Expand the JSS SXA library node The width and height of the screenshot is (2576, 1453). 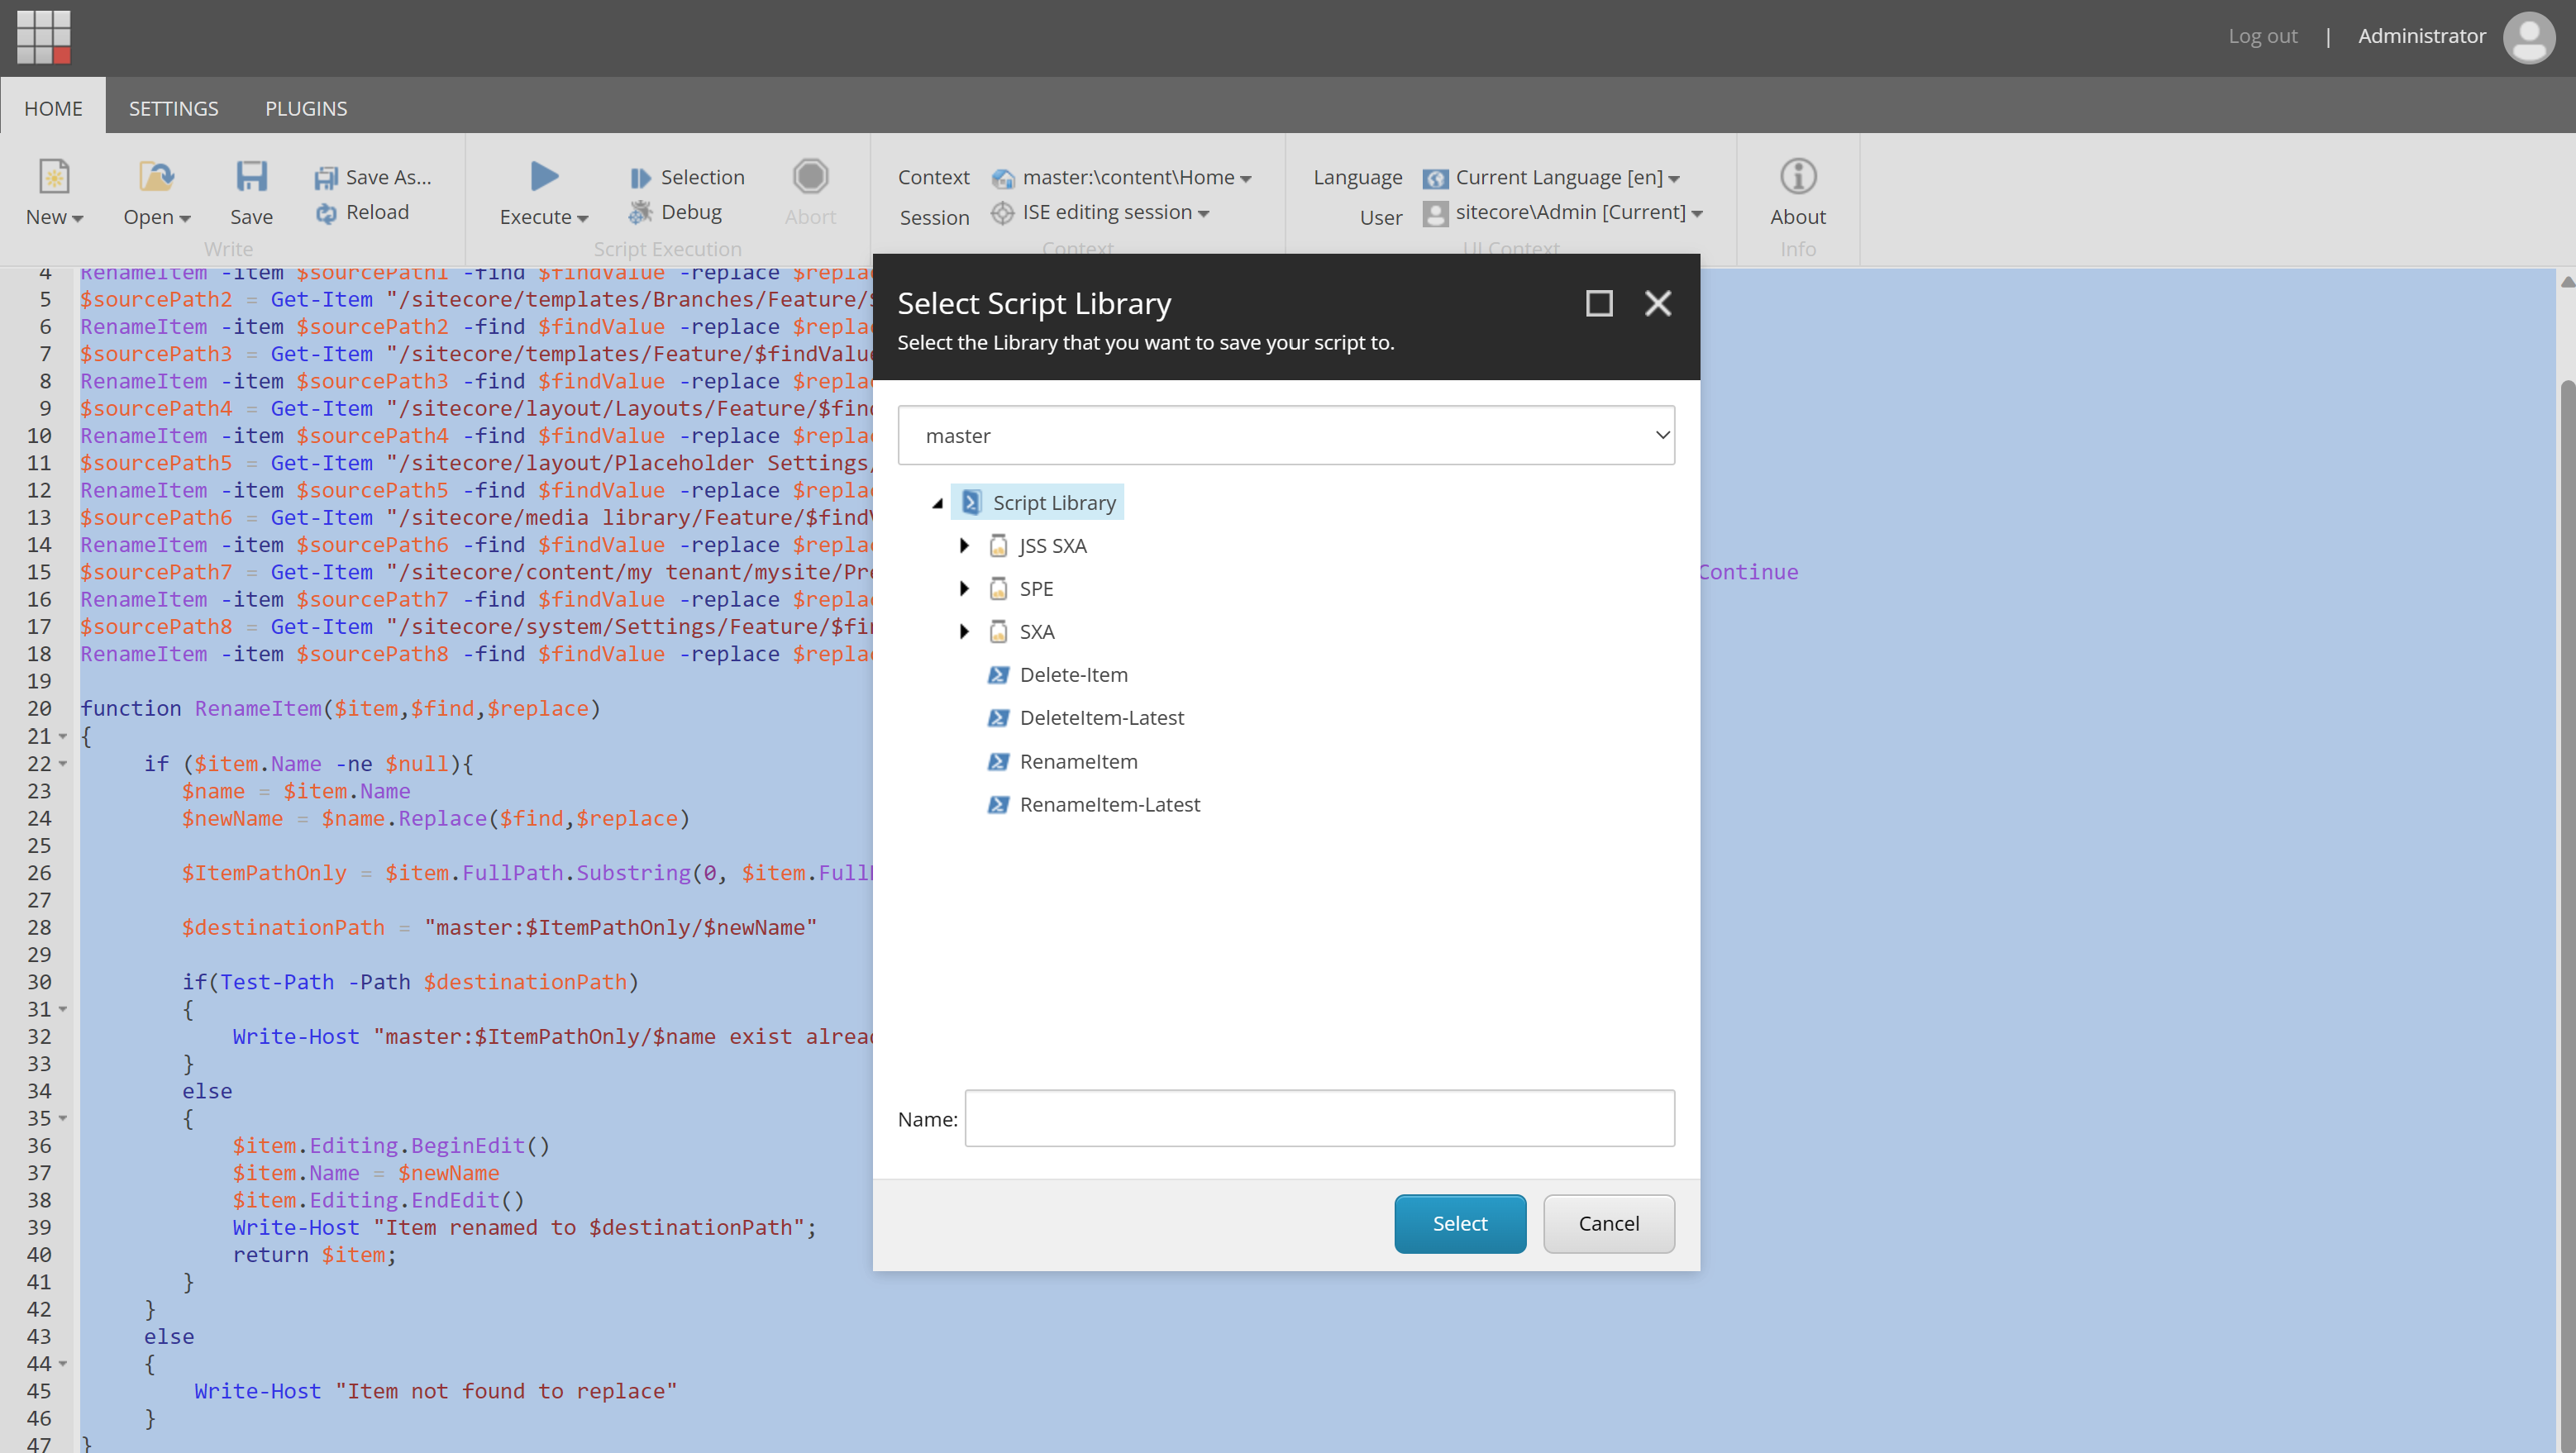(x=964, y=546)
